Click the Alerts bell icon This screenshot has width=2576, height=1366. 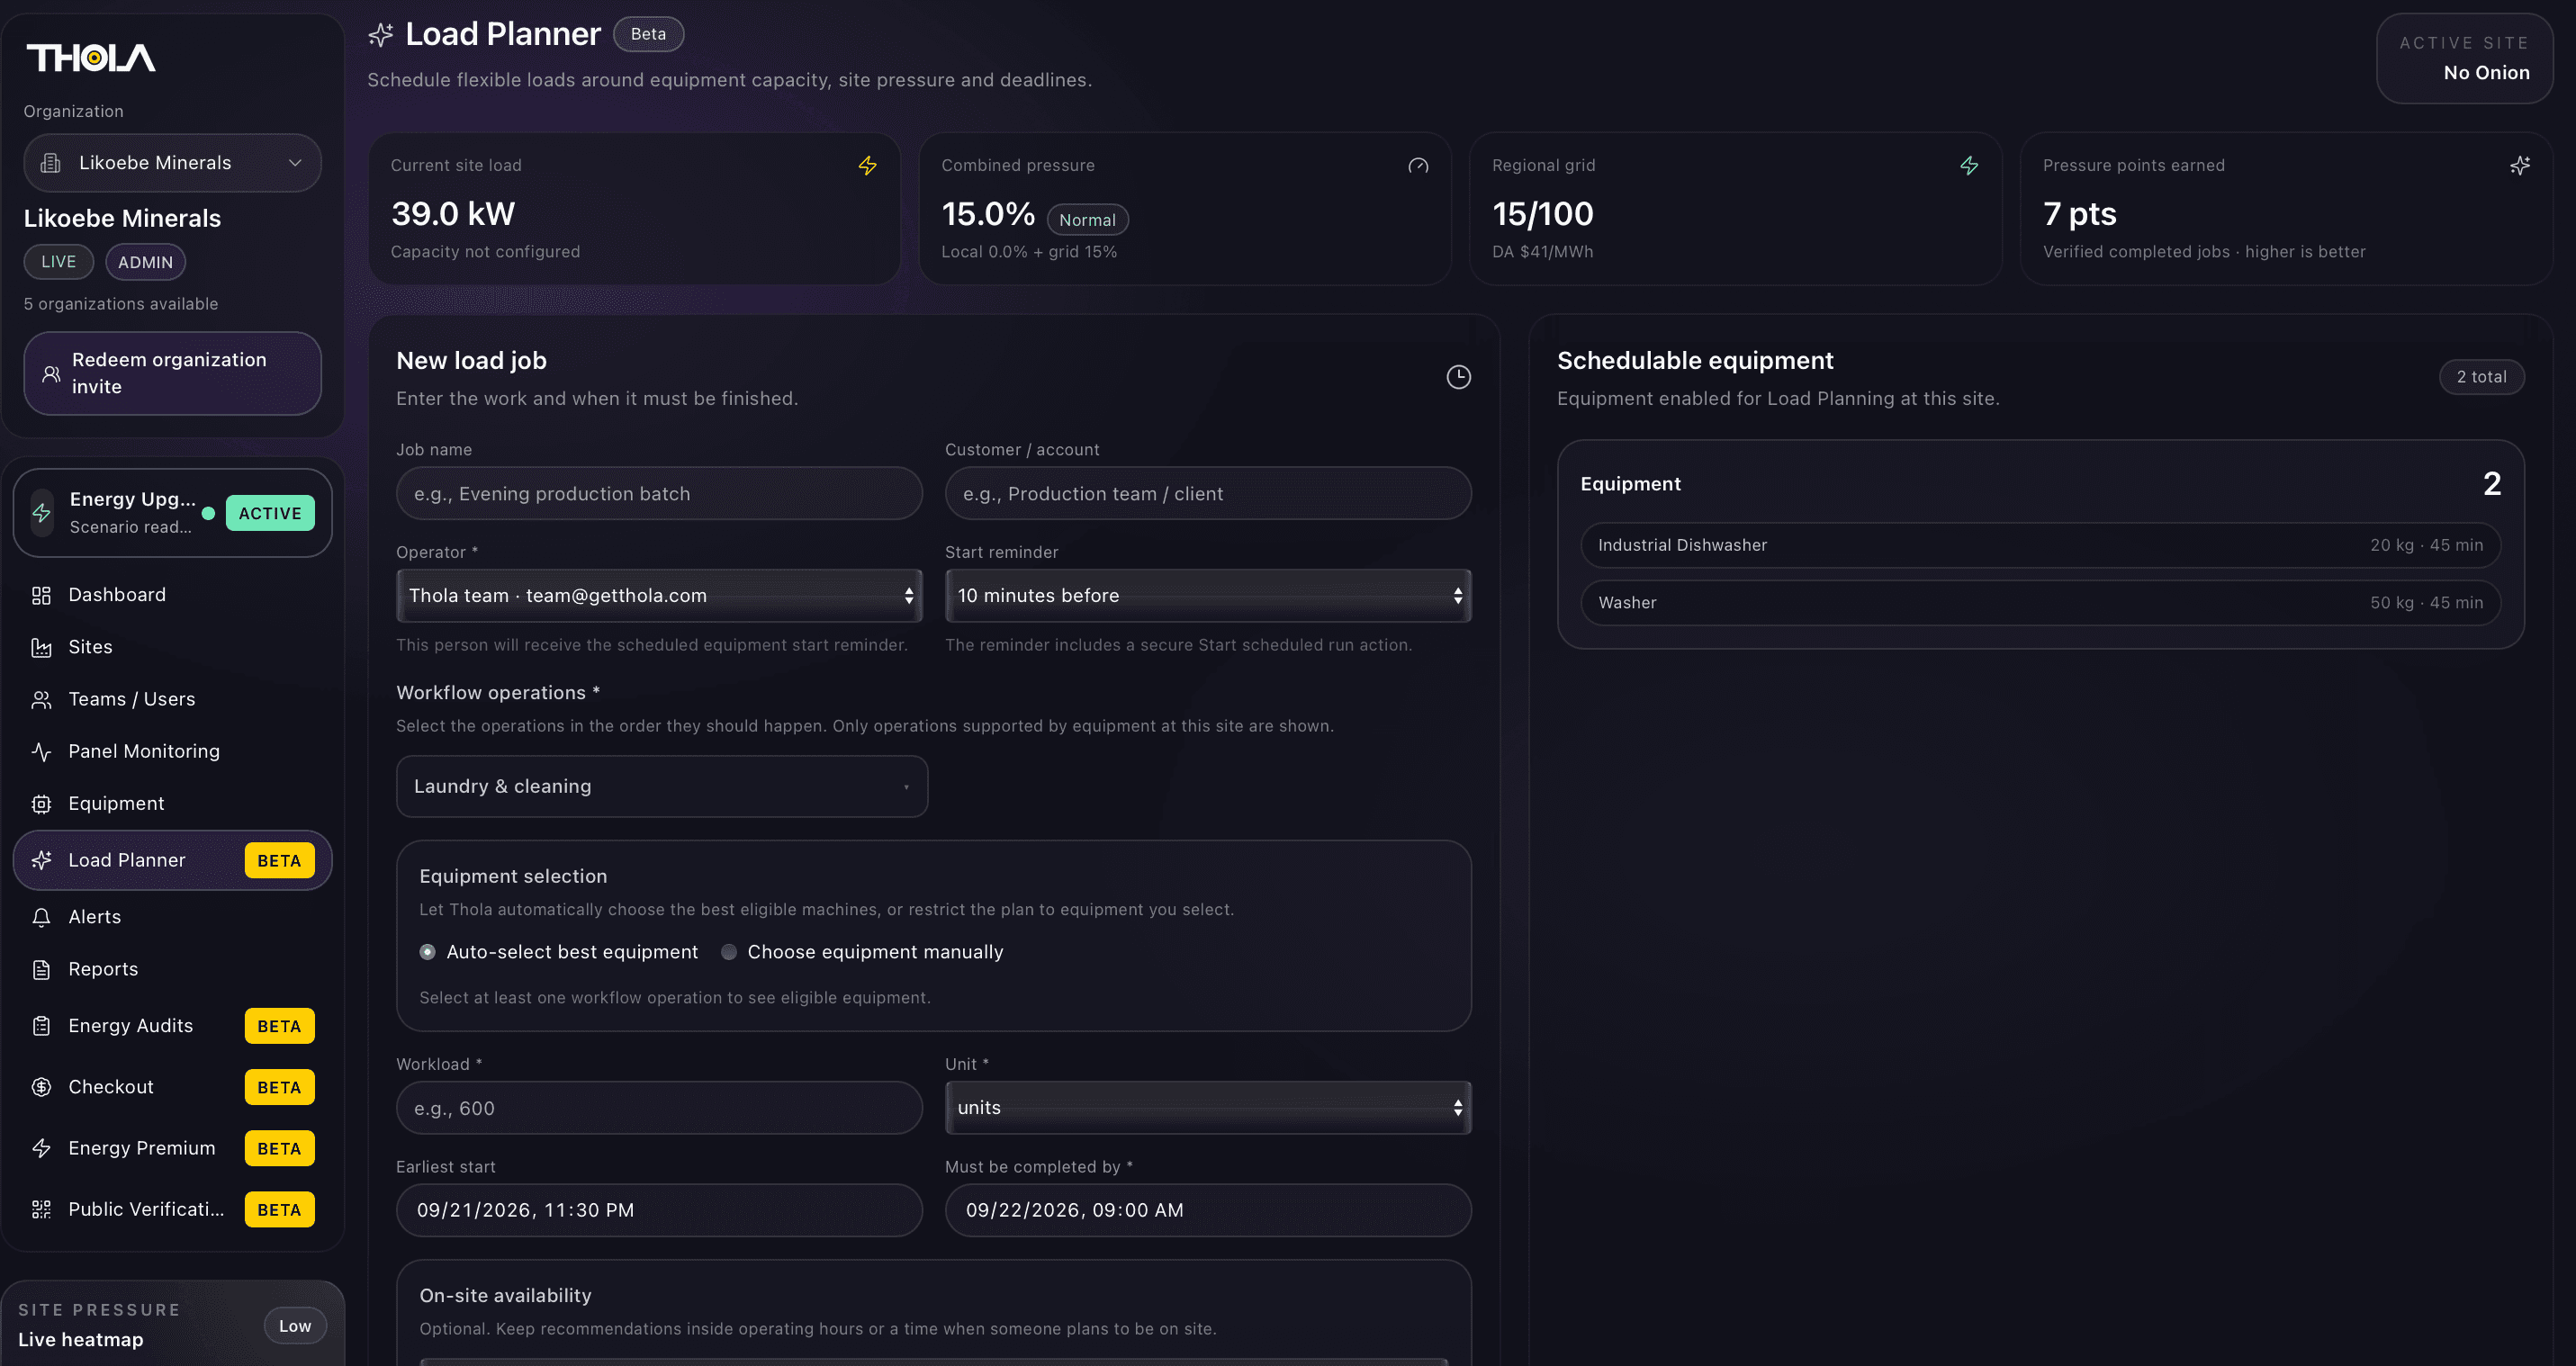point(41,917)
